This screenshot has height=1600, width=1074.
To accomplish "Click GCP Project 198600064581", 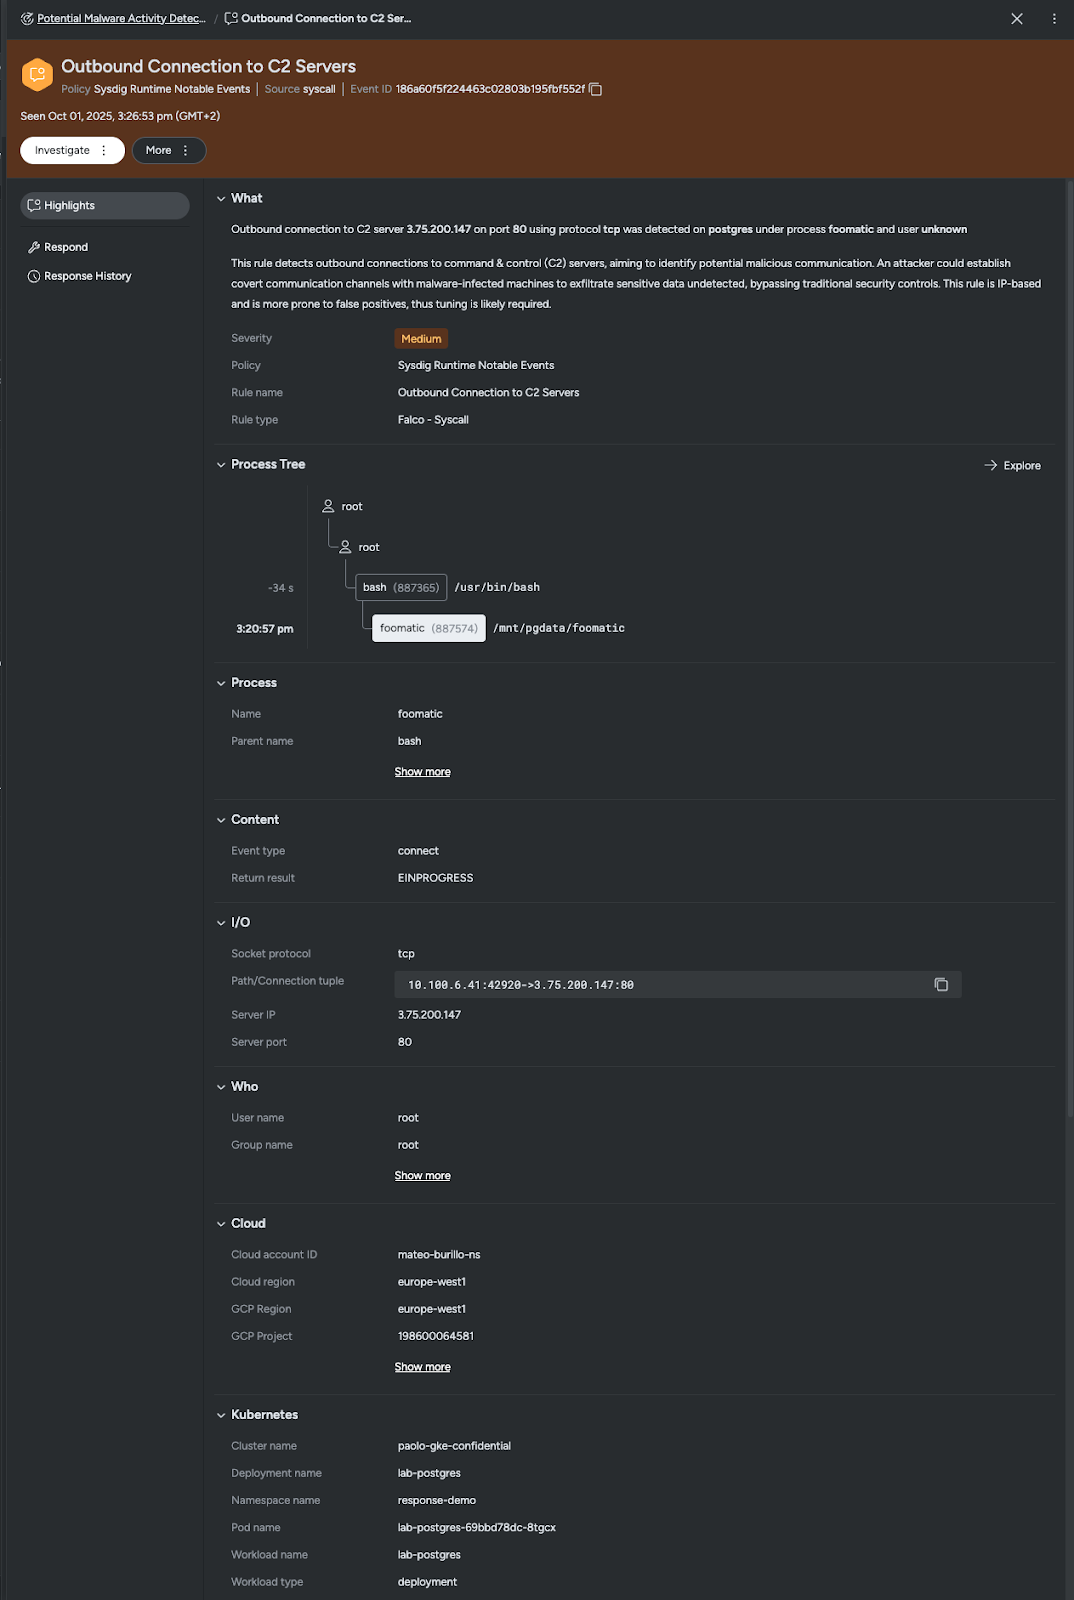I will tap(436, 1336).
